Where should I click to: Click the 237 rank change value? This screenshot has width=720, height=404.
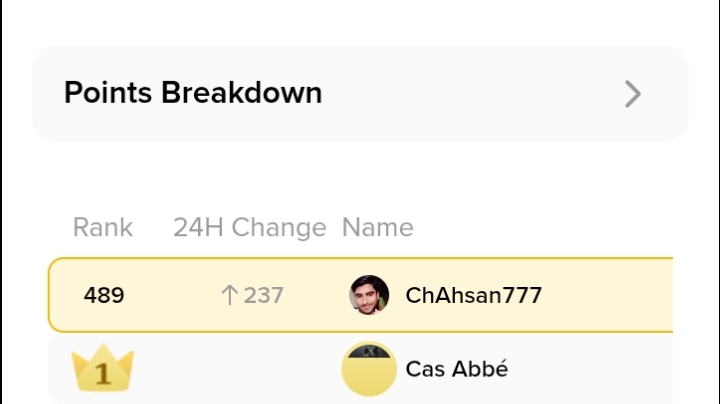pos(264,295)
